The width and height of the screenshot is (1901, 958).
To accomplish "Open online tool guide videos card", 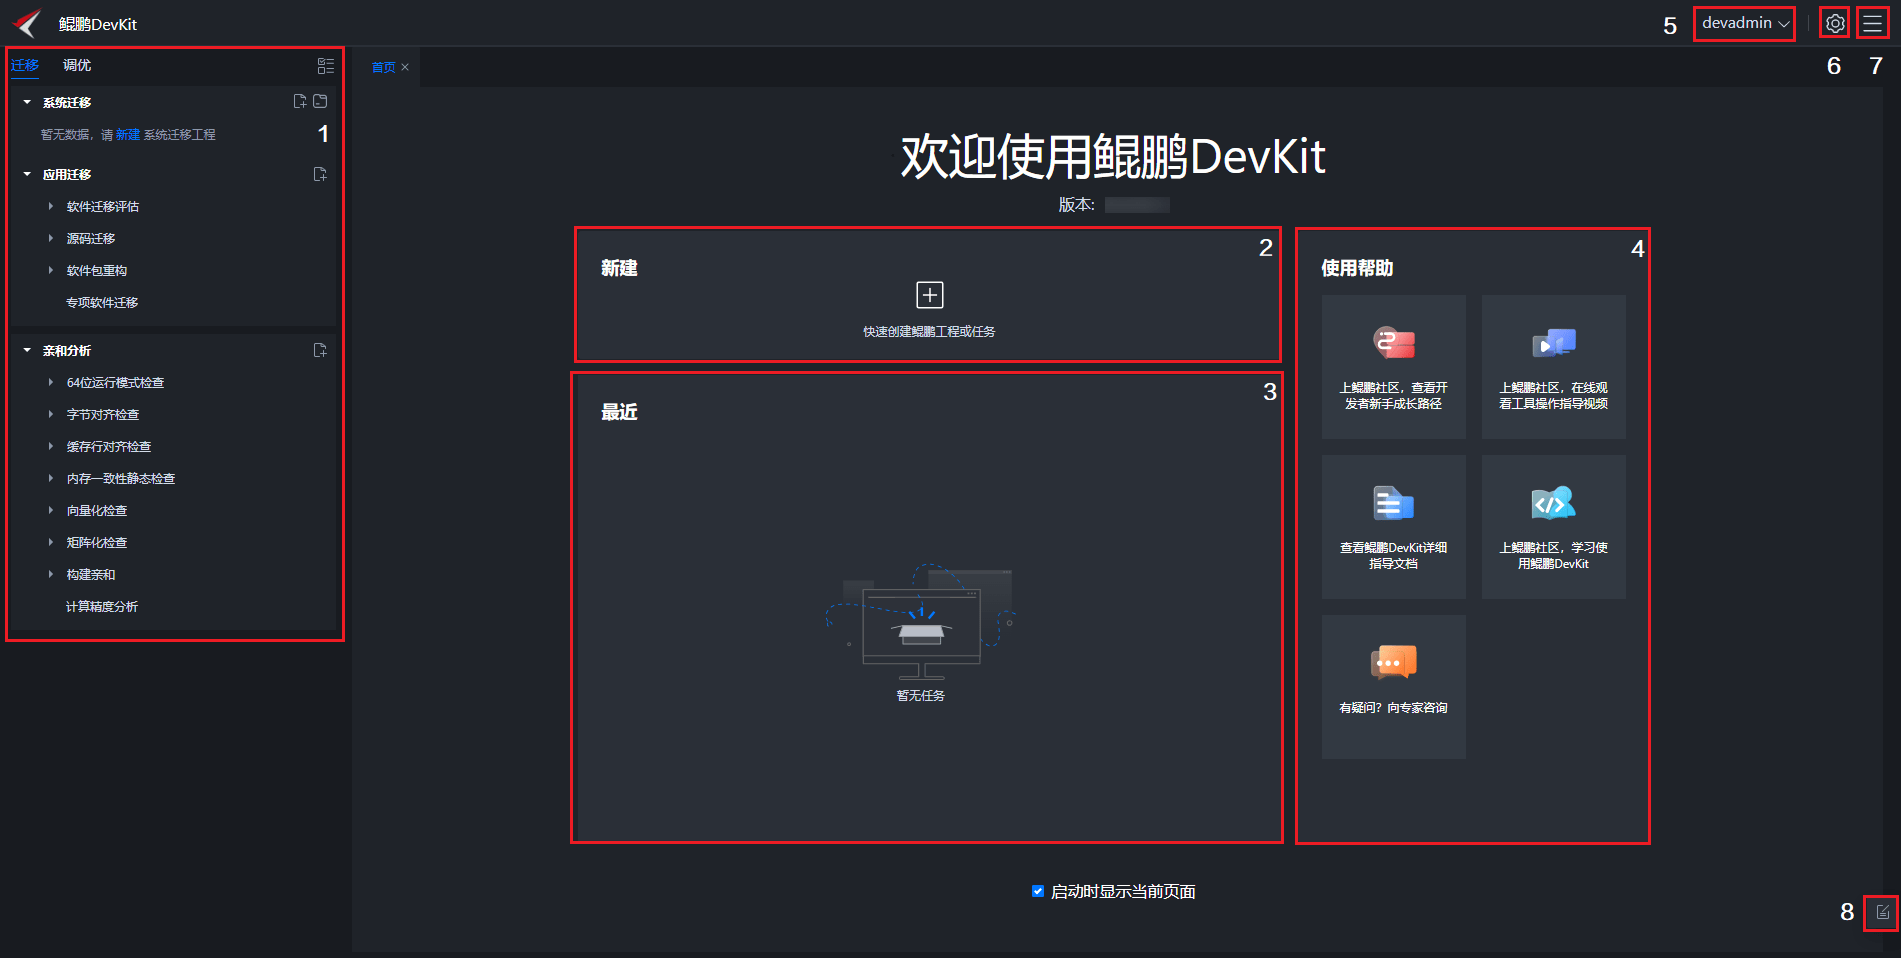I will (x=1554, y=367).
